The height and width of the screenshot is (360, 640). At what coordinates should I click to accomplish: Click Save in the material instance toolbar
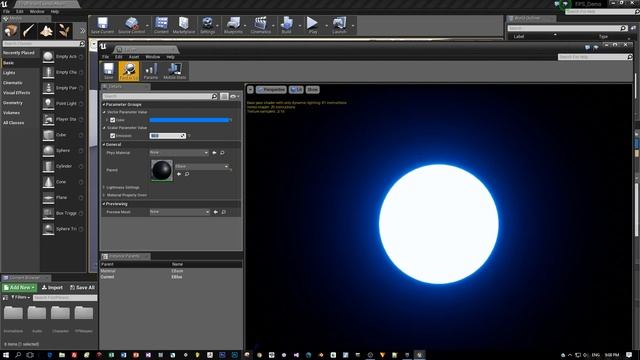[109, 71]
